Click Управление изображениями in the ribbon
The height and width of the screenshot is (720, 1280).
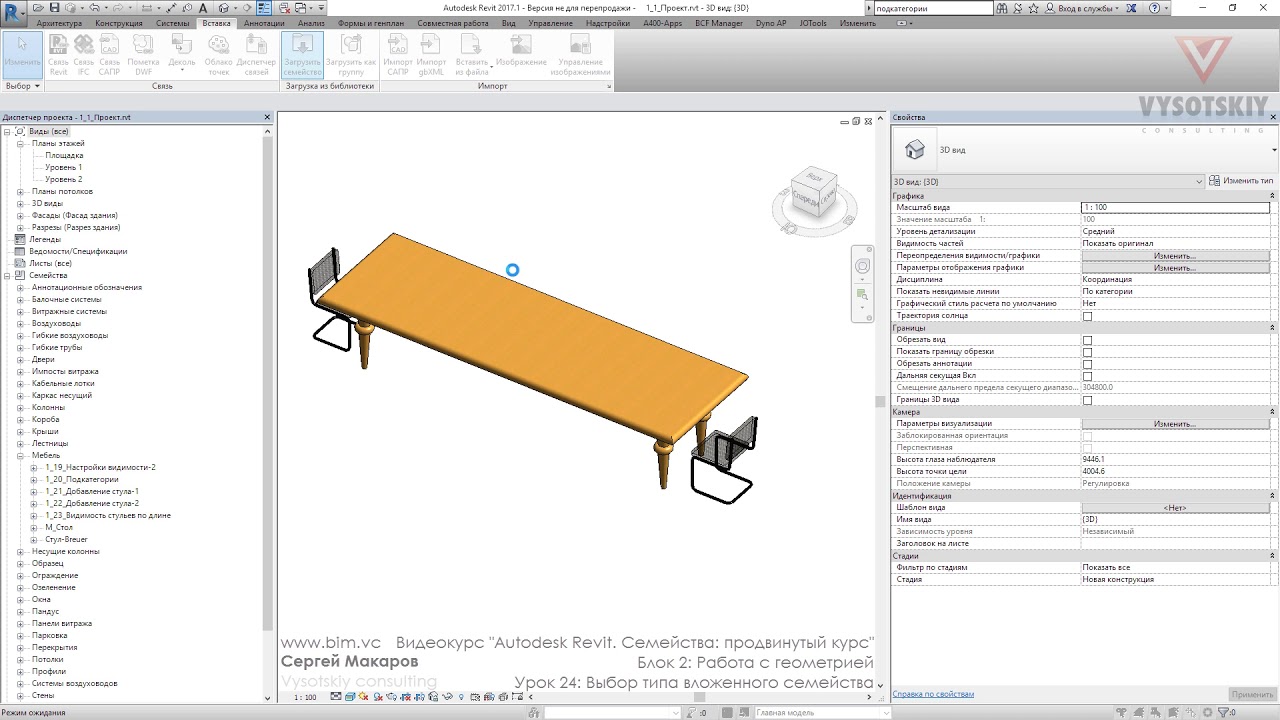click(x=579, y=55)
